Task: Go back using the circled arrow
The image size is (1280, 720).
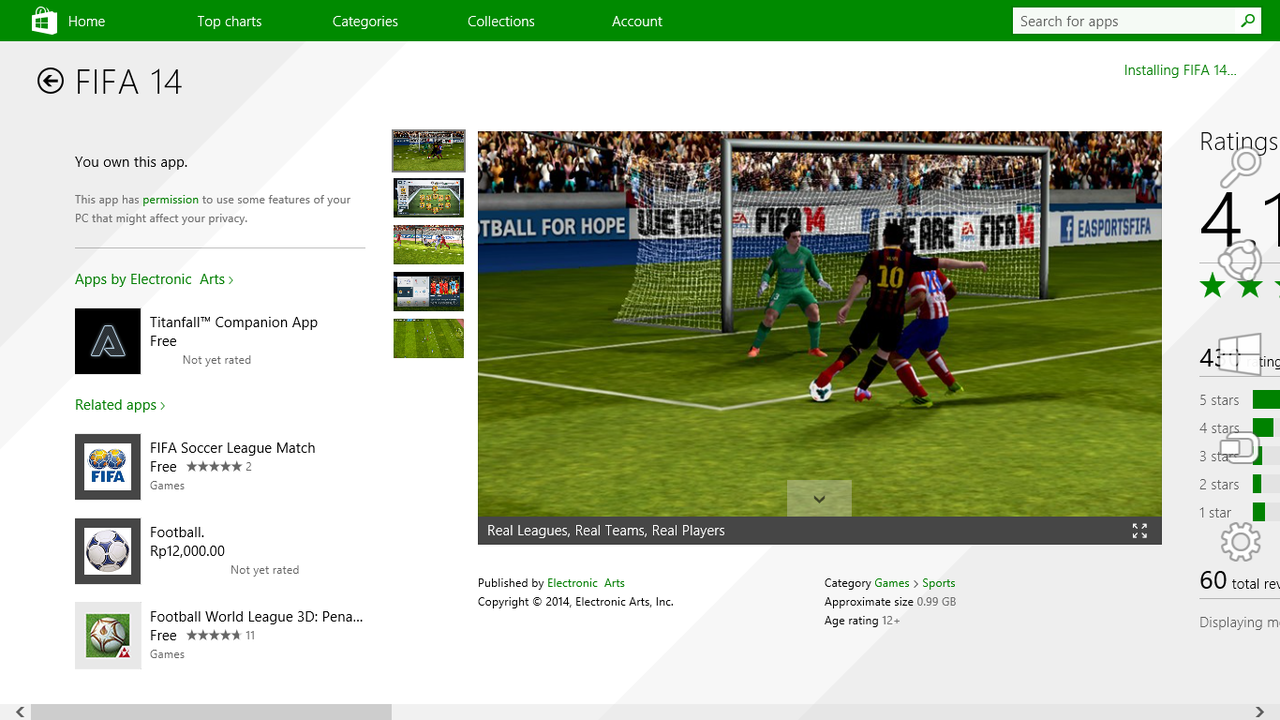Action: (50, 81)
